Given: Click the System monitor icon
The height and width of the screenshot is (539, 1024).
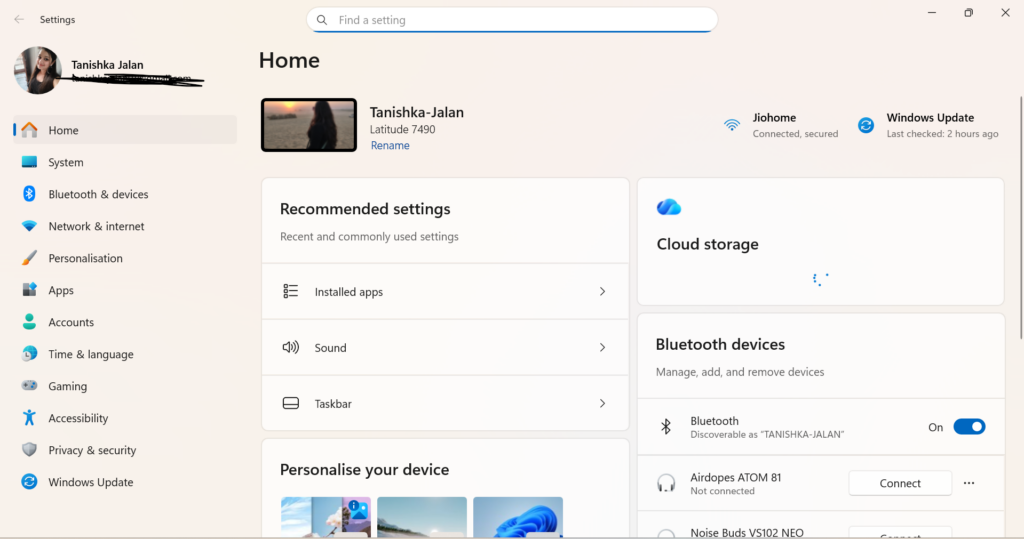Looking at the screenshot, I should [29, 162].
